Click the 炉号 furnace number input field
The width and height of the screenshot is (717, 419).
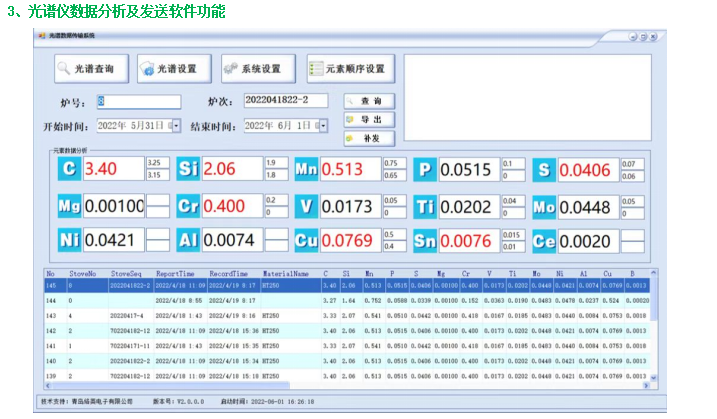[x=138, y=101]
